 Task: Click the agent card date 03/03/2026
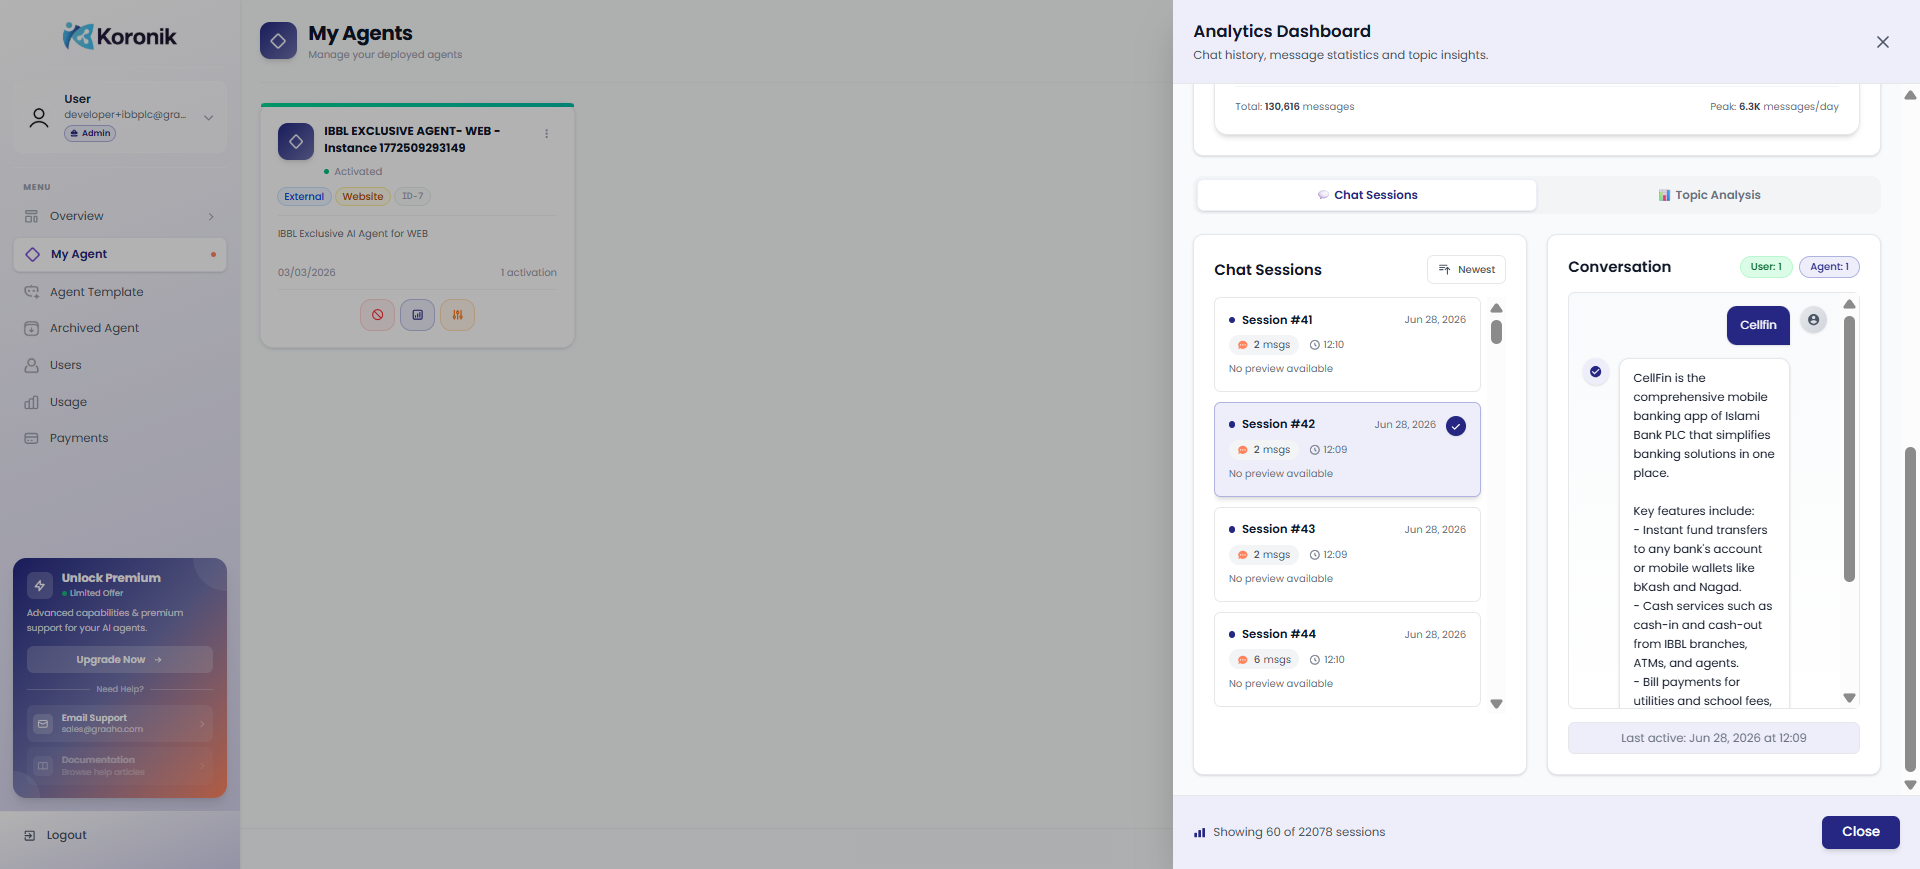coord(307,273)
